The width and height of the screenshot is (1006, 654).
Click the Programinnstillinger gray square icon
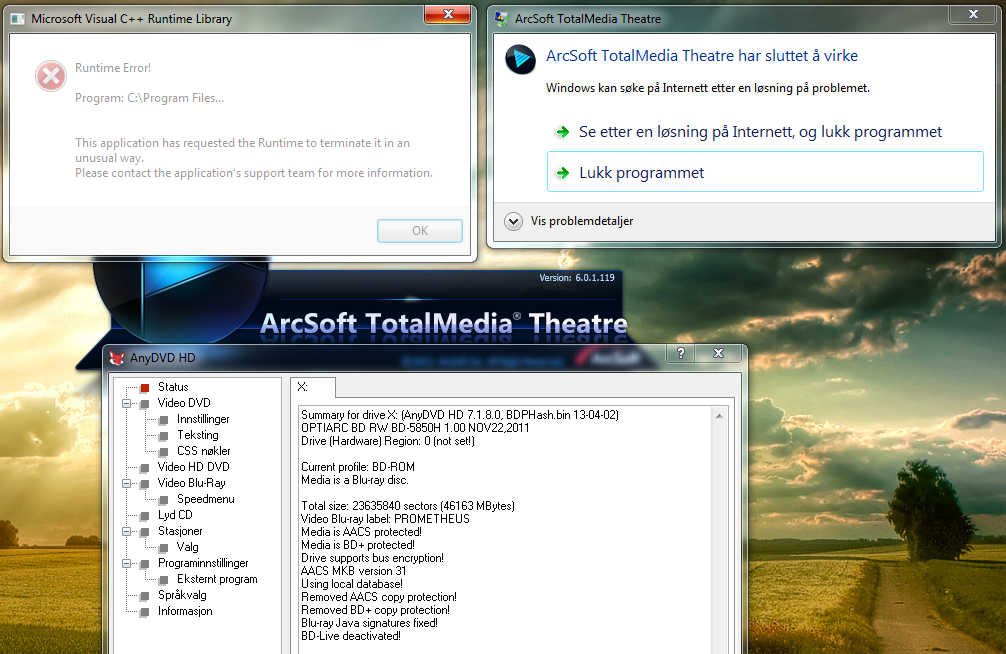[x=145, y=564]
